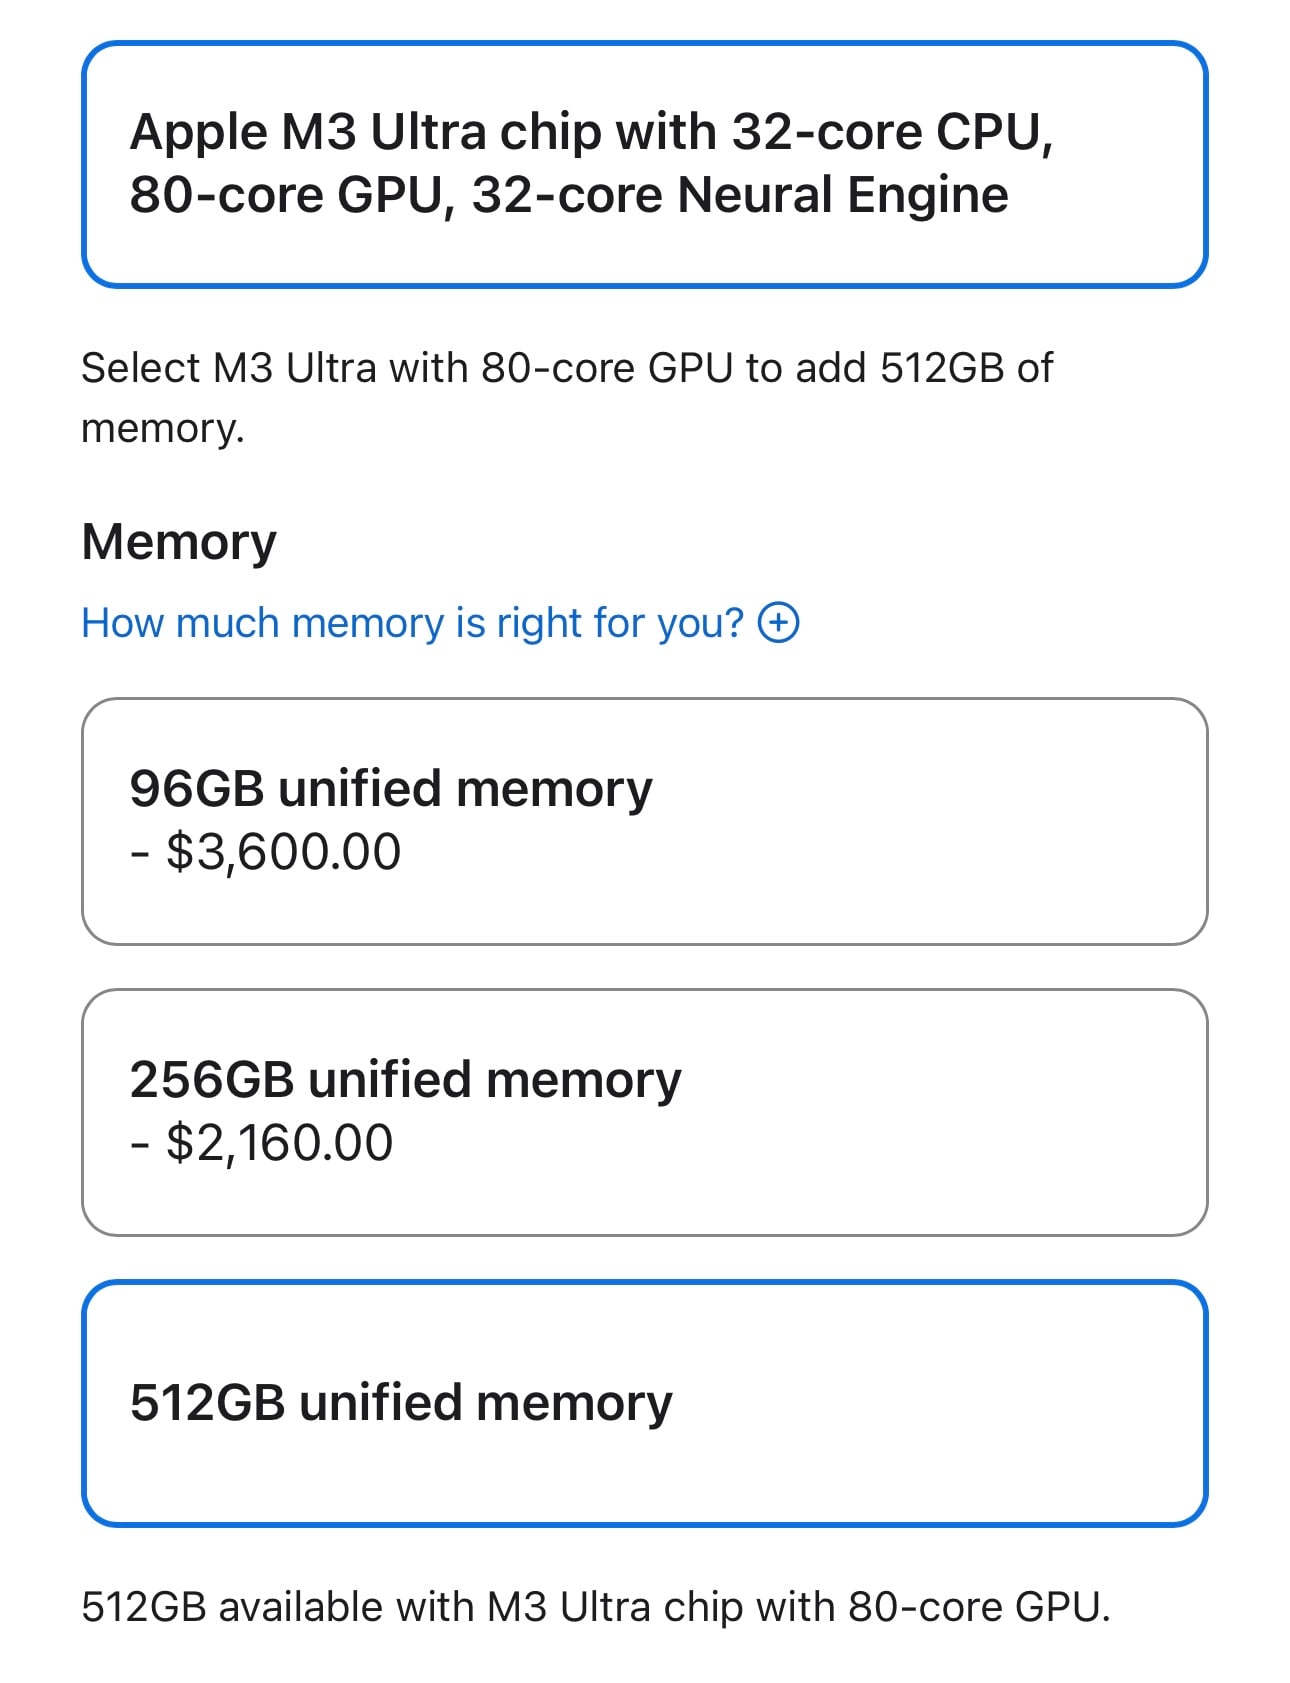Click the 80-core GPU, 32-core Neural Engine line

pos(569,195)
